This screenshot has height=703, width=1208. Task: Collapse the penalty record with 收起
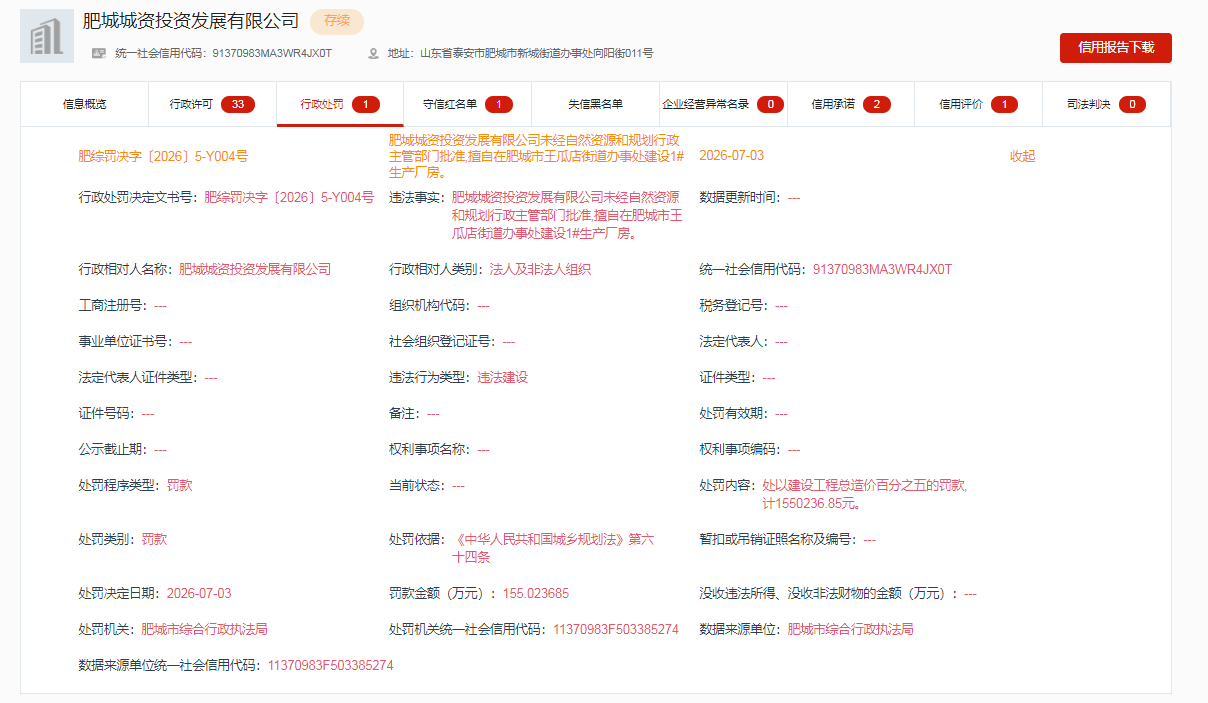pyautogui.click(x=1022, y=156)
